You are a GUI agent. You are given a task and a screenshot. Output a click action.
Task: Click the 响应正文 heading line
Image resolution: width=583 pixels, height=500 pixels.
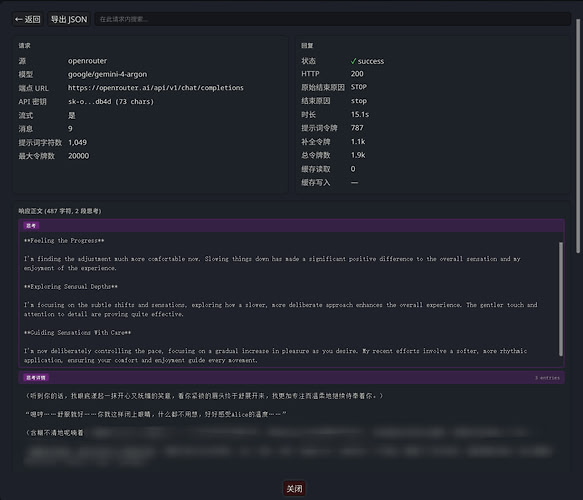pos(60,211)
